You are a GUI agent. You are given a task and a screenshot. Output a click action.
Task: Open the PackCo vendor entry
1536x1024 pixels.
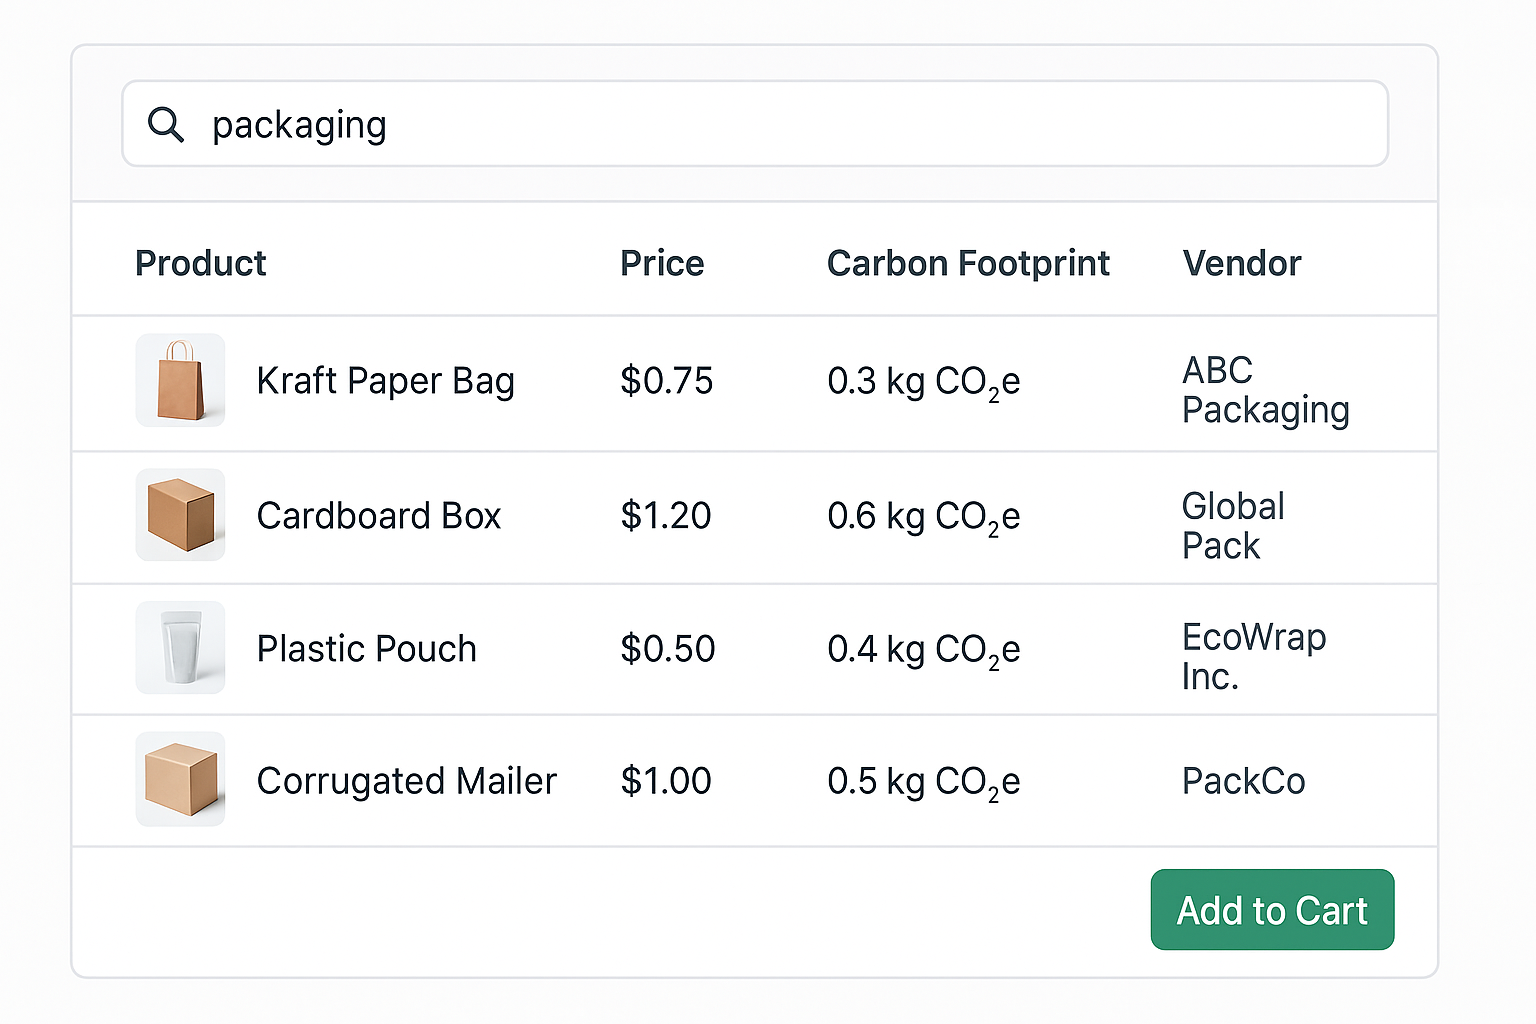click(1244, 781)
